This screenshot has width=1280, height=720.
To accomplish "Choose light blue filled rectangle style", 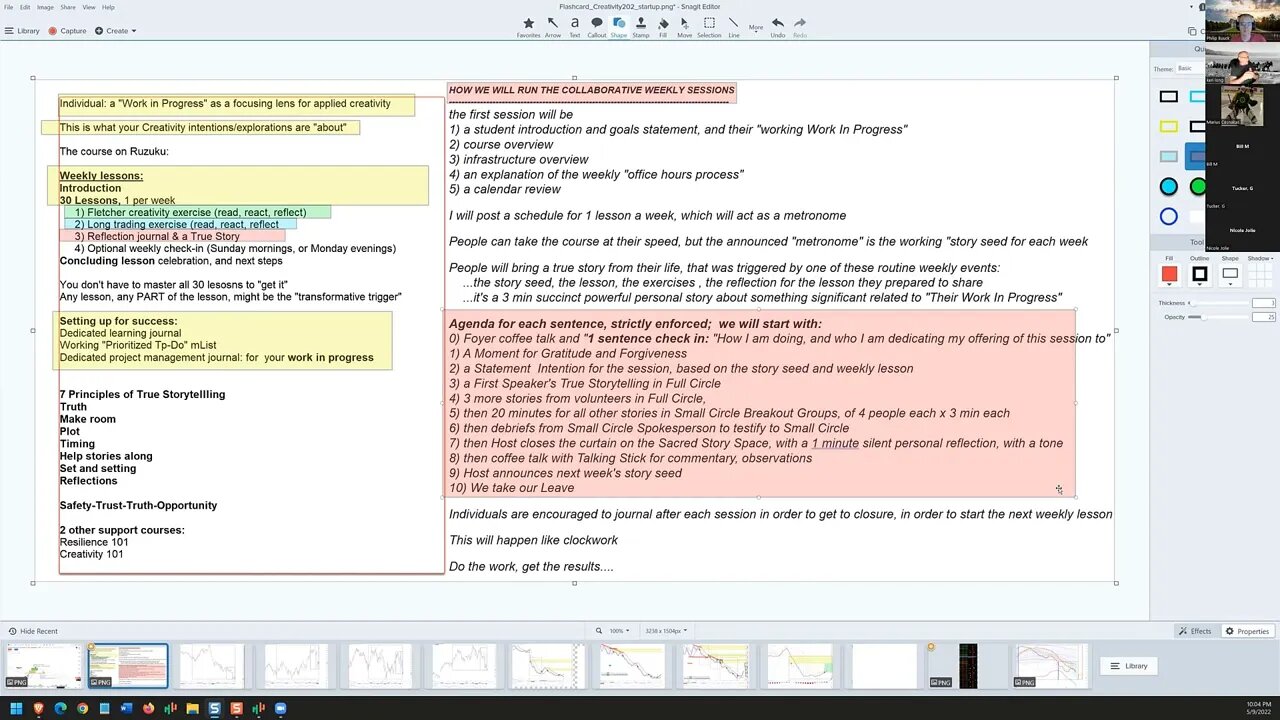I will click(x=1168, y=157).
